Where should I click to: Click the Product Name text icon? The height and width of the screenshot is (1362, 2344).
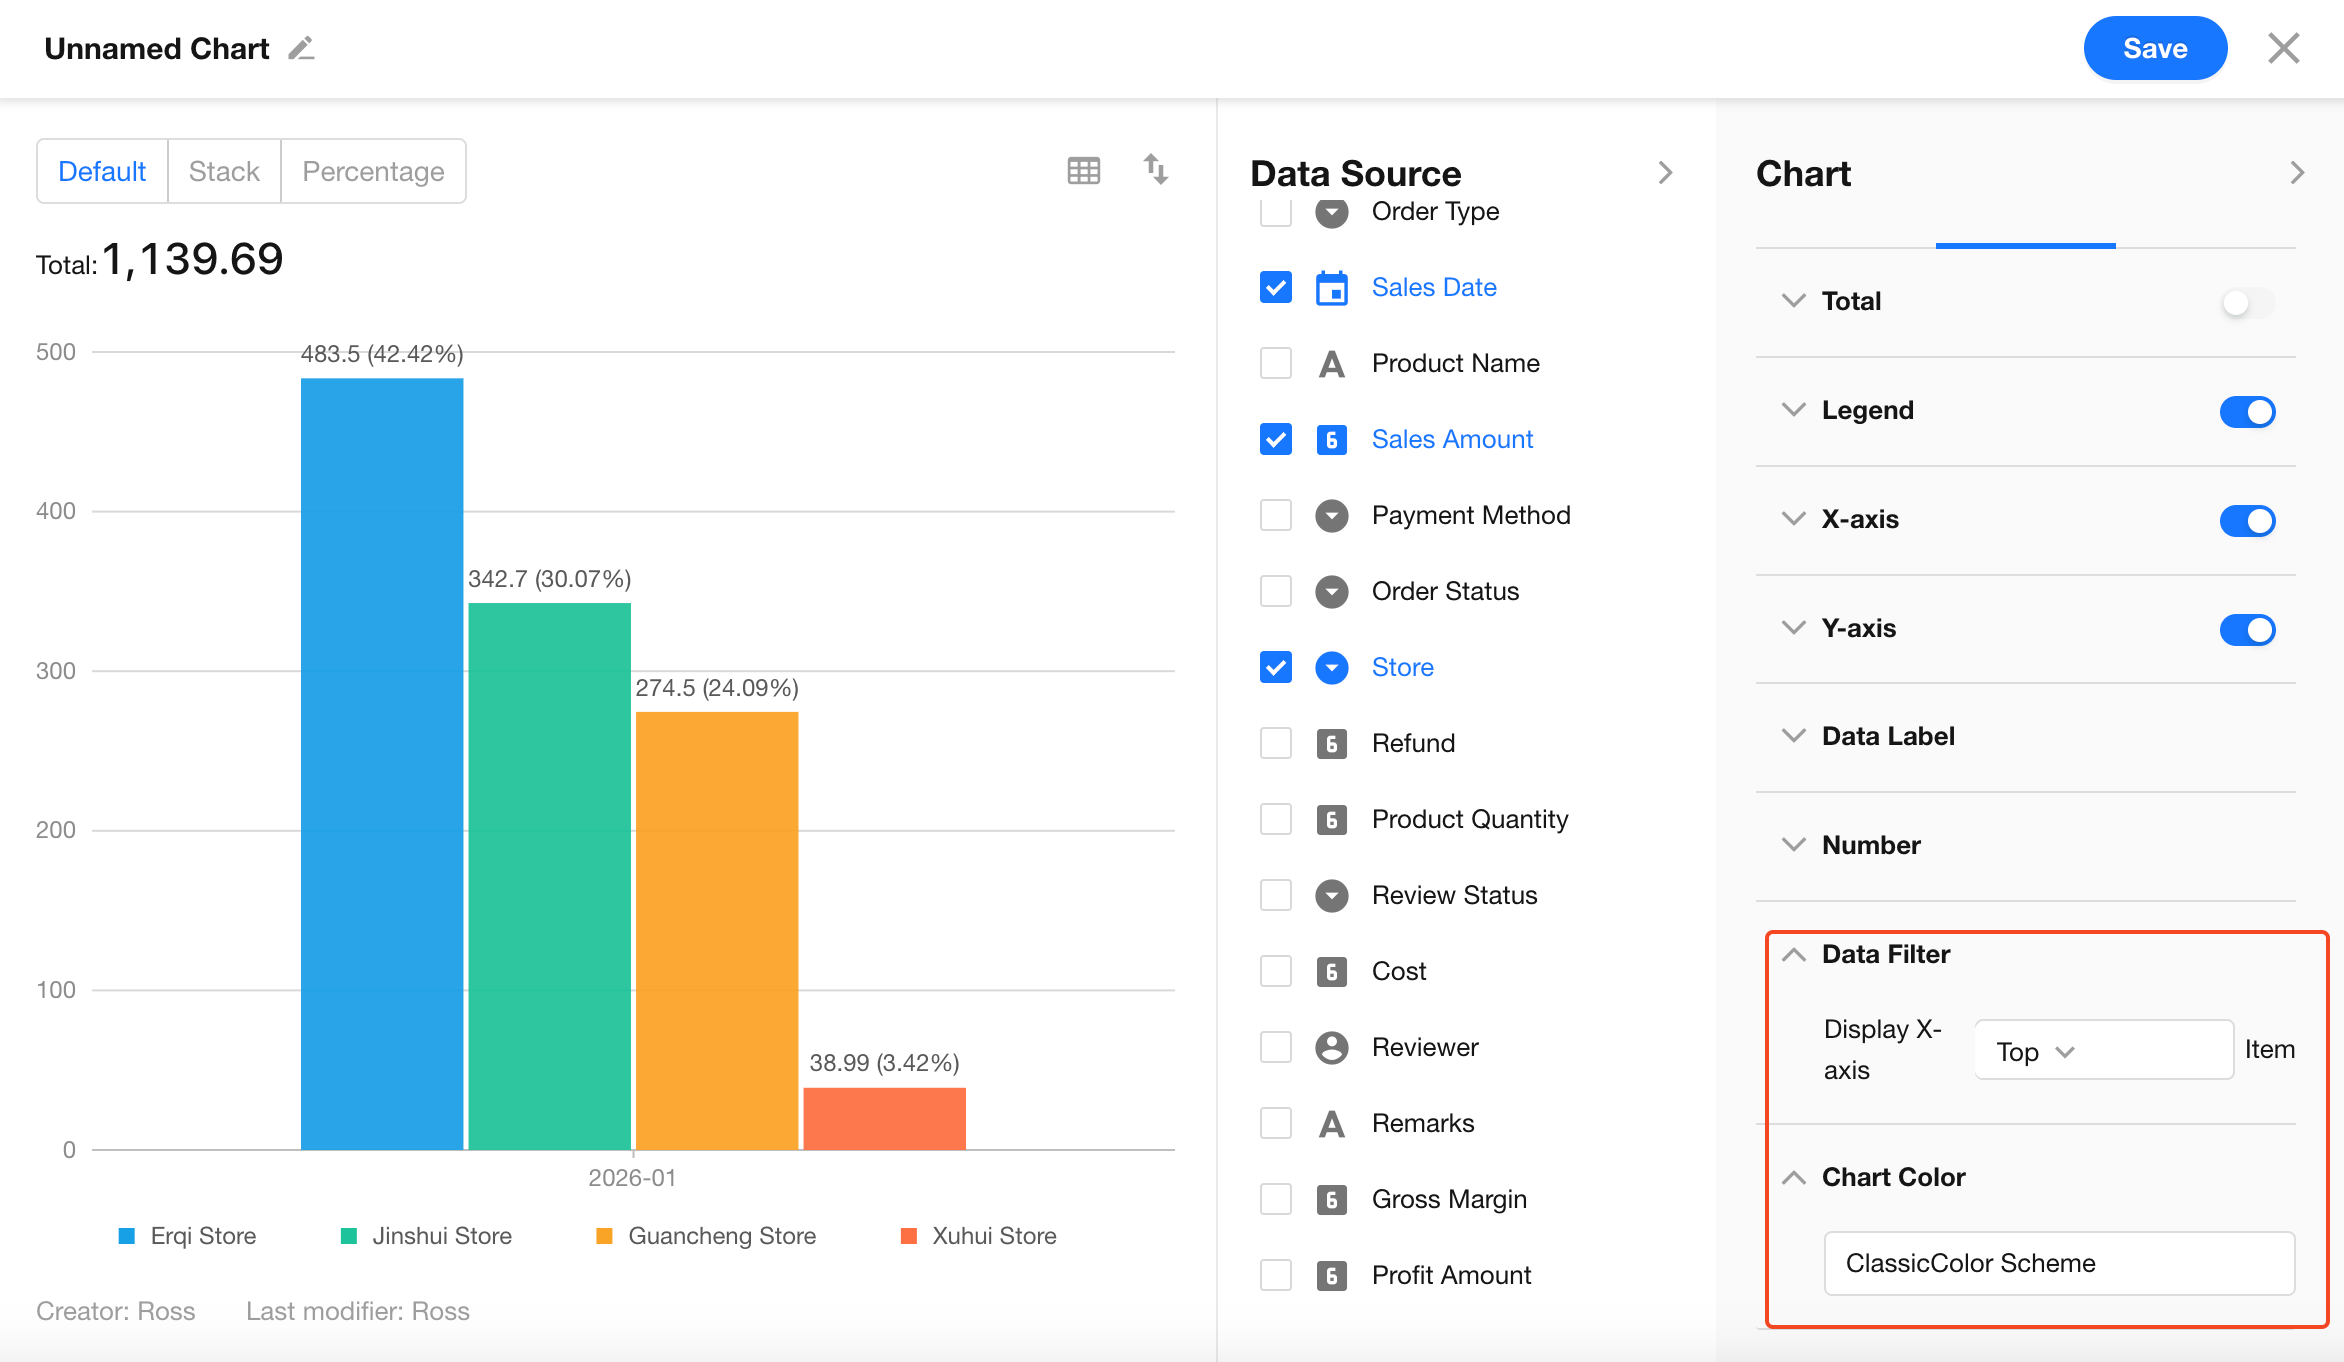[1331, 363]
